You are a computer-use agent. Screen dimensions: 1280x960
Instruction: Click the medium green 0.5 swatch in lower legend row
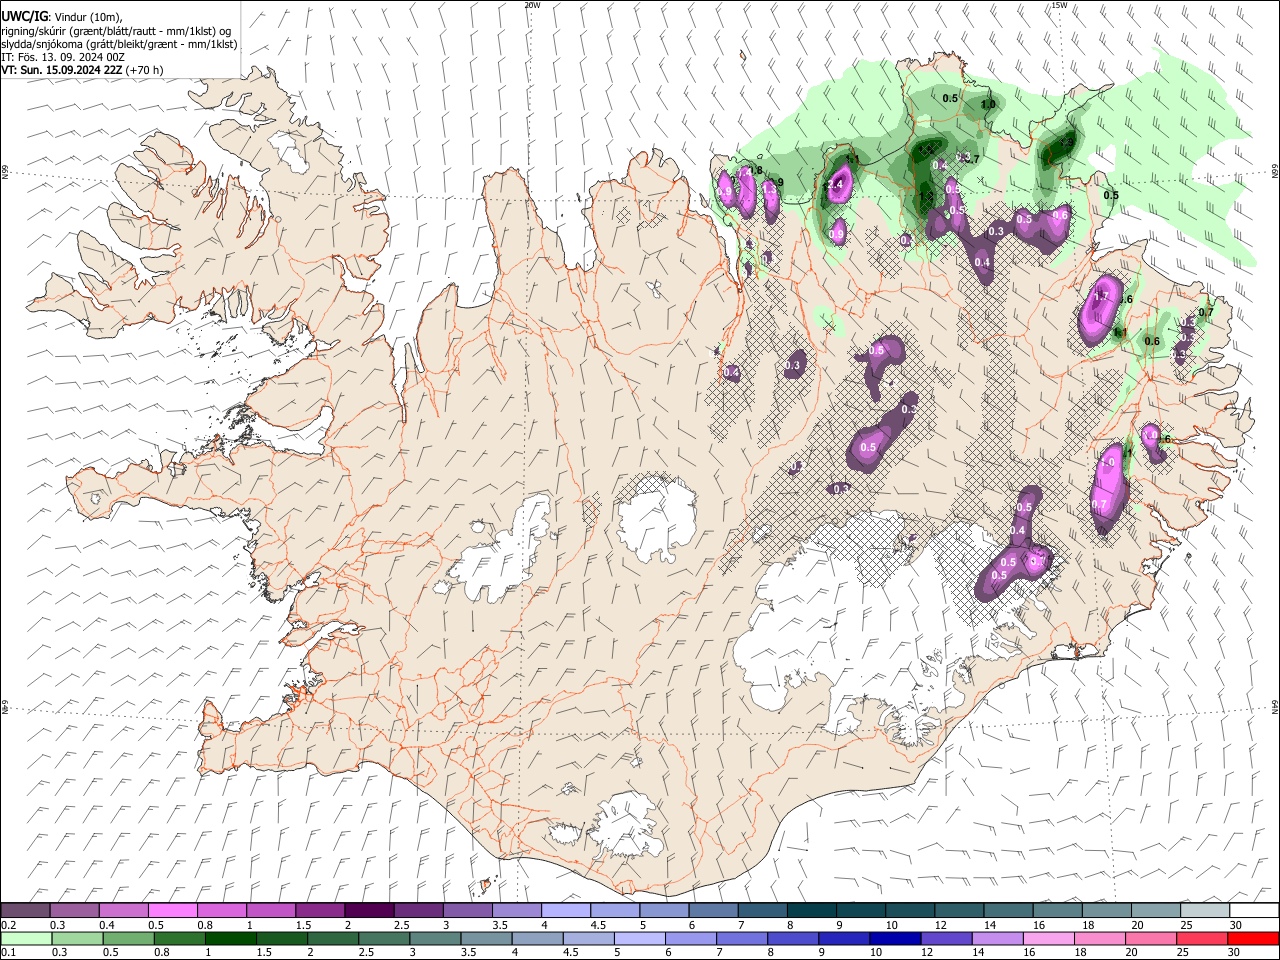coord(128,938)
